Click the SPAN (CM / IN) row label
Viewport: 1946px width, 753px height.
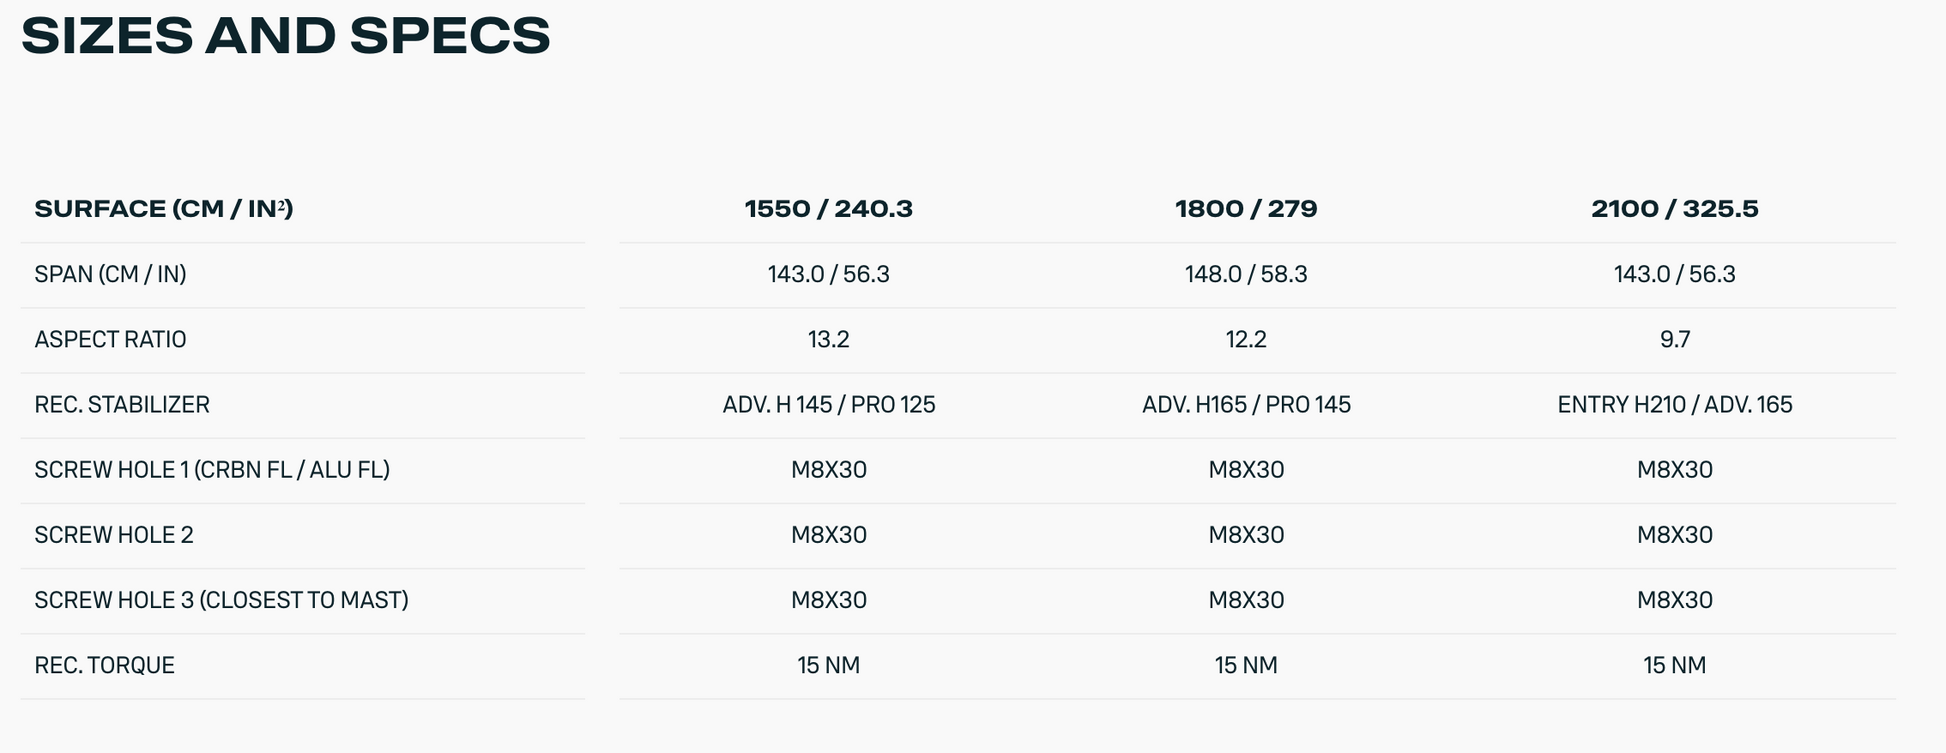click(x=110, y=274)
